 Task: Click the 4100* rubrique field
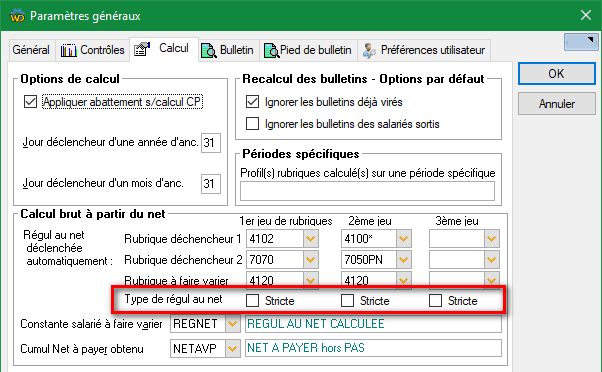[369, 239]
